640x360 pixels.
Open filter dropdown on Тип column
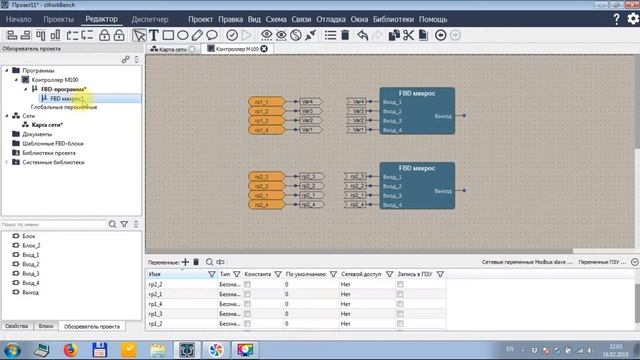pyautogui.click(x=236, y=274)
